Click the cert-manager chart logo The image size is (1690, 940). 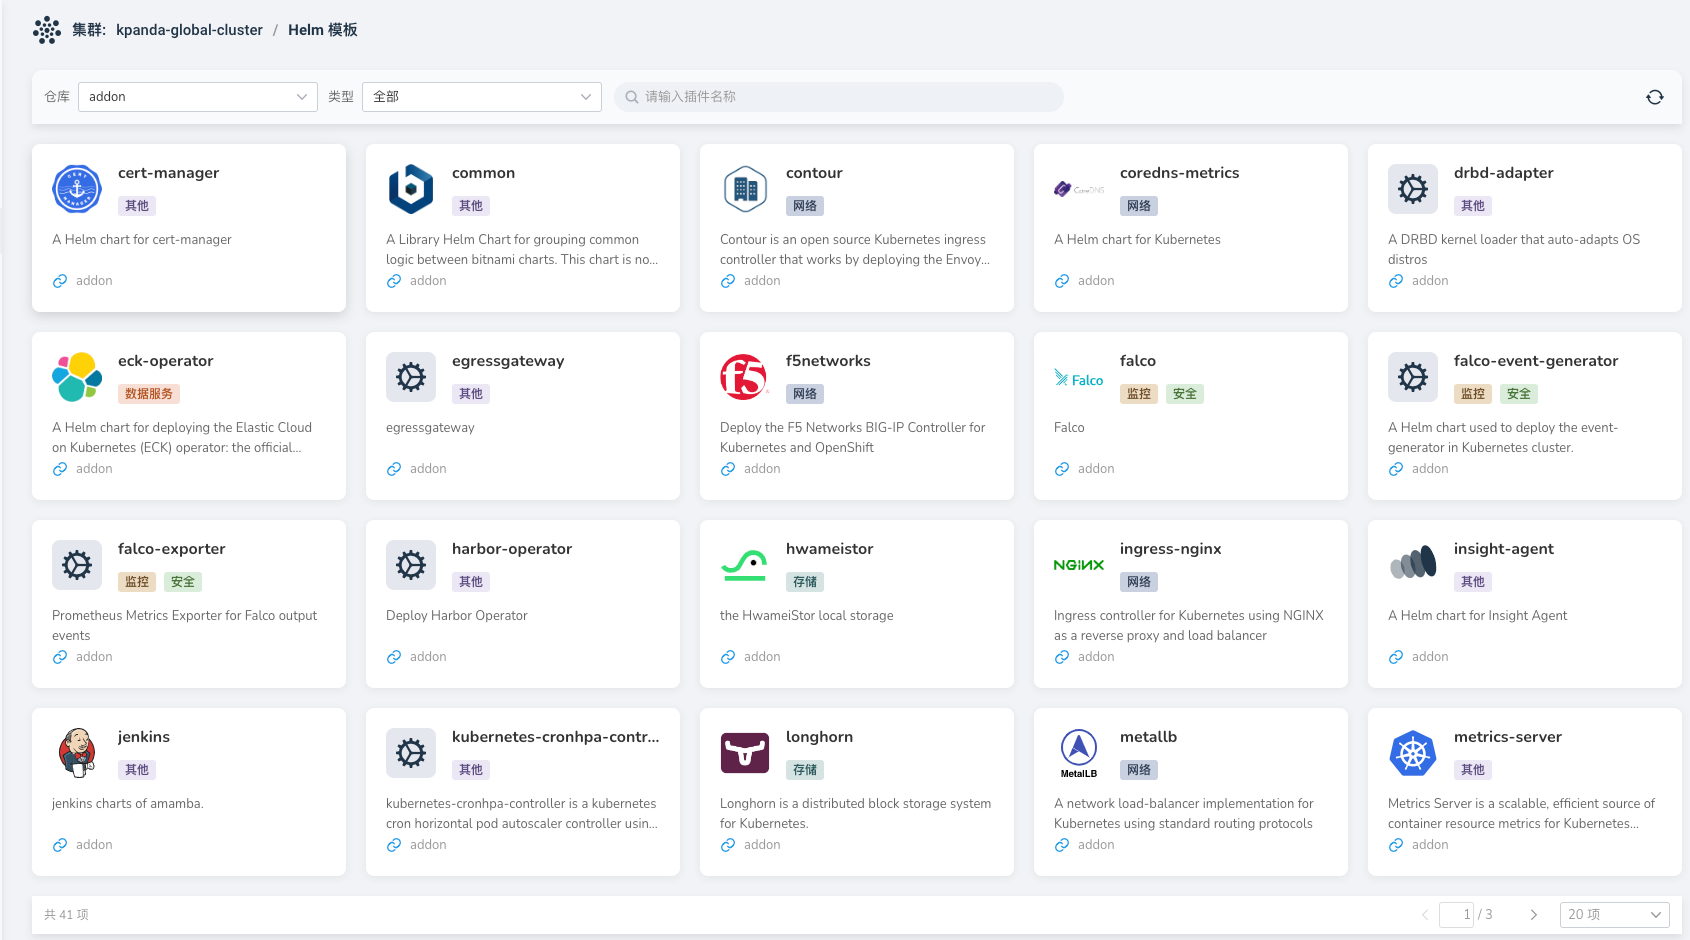[x=77, y=189]
